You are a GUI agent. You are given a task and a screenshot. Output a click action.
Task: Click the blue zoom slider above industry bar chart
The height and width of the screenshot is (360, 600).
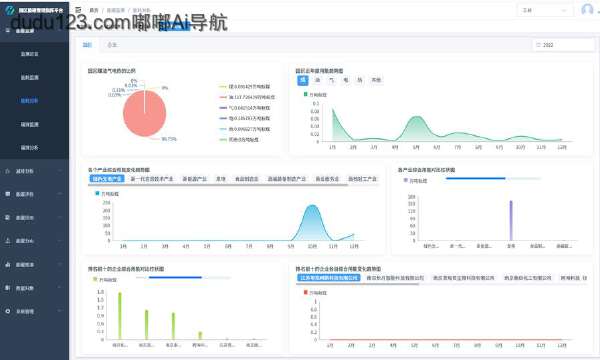476,178
